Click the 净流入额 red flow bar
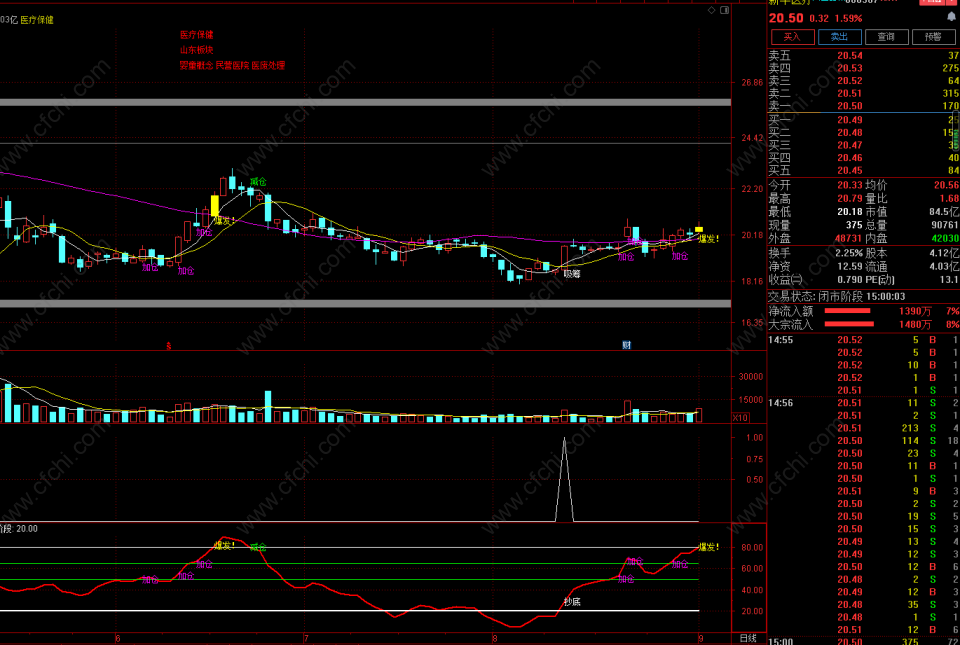 [847, 311]
